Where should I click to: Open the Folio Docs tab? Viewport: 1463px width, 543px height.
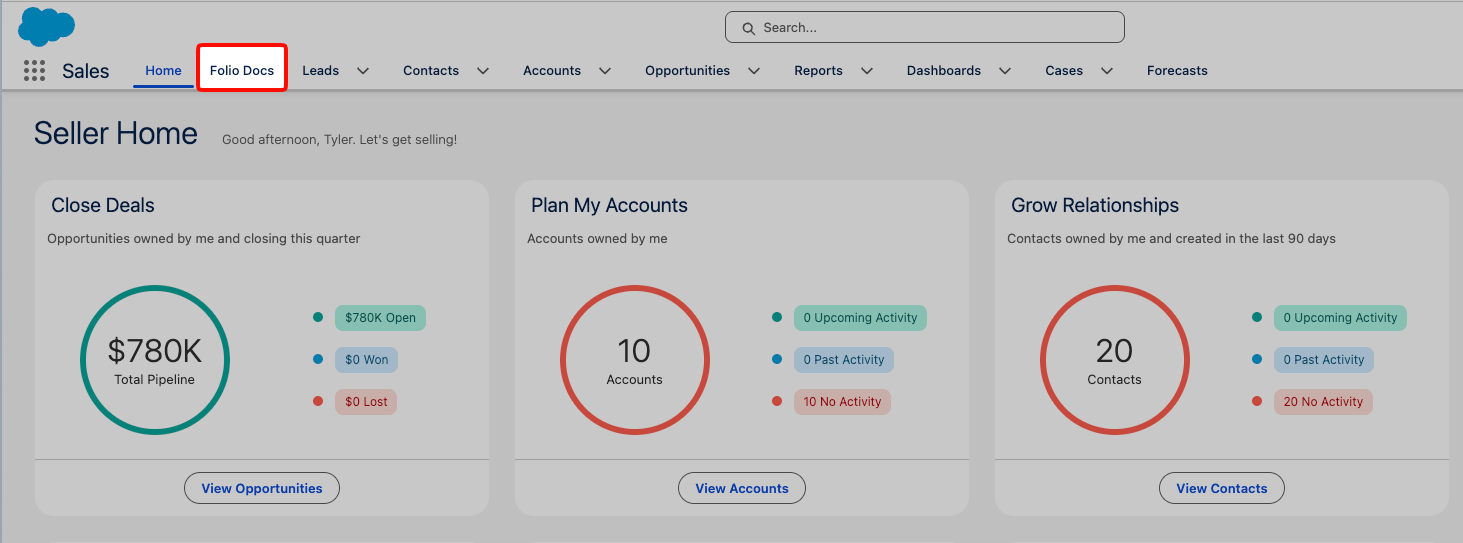[242, 71]
